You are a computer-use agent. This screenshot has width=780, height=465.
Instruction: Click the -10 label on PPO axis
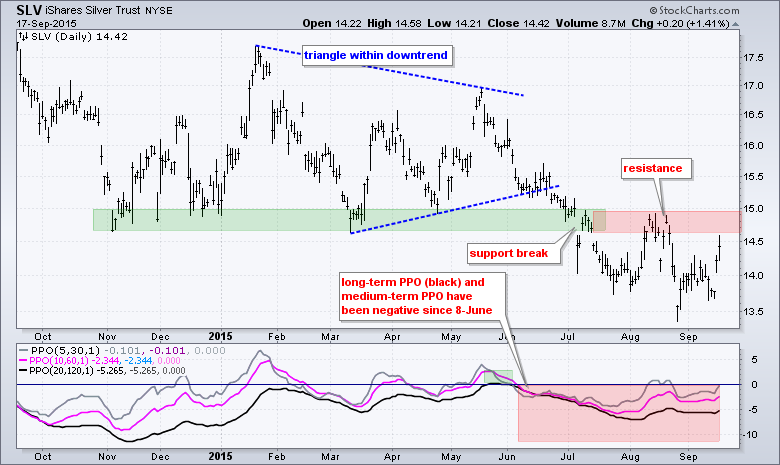tap(750, 435)
